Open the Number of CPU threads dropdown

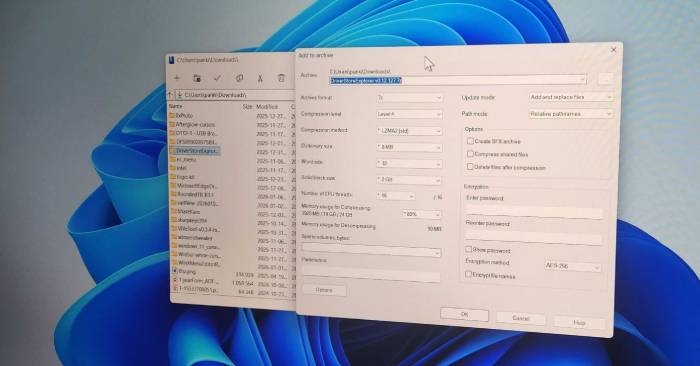[x=396, y=196]
